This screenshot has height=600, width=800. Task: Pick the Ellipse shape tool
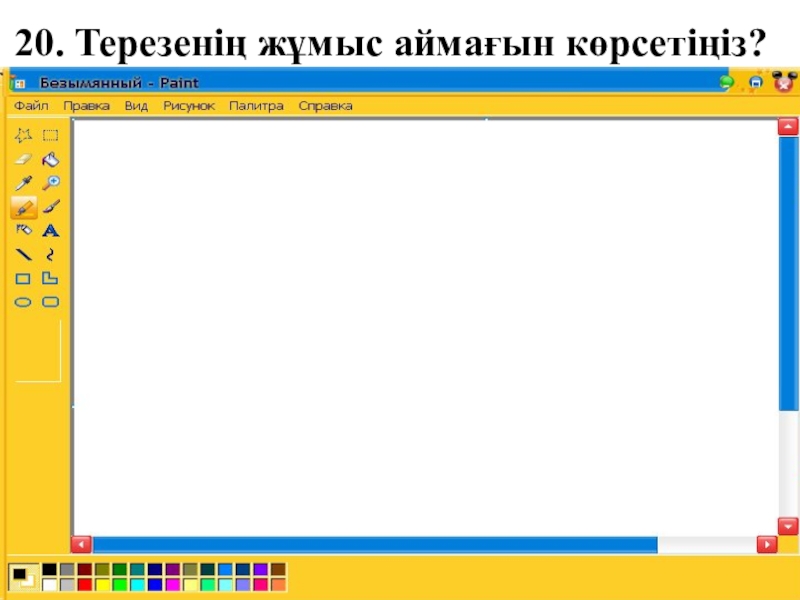(x=23, y=302)
